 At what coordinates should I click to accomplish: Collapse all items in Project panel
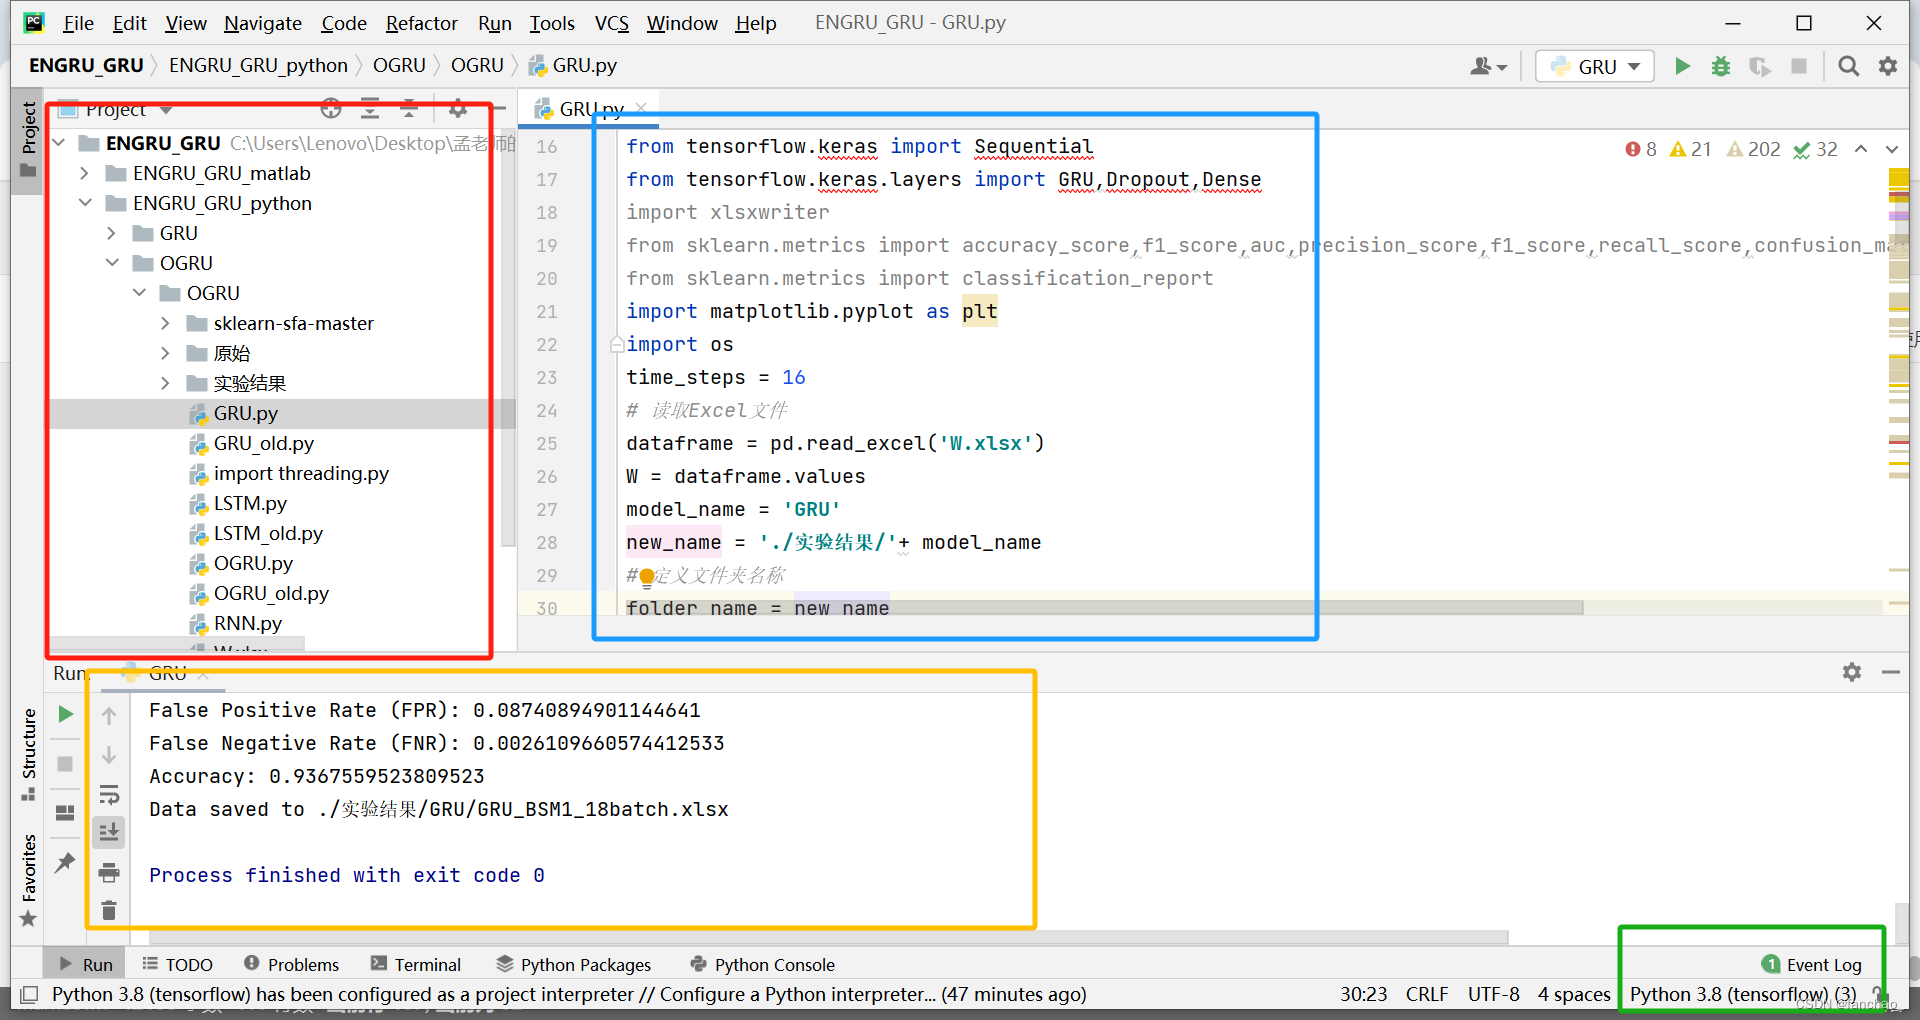click(409, 108)
